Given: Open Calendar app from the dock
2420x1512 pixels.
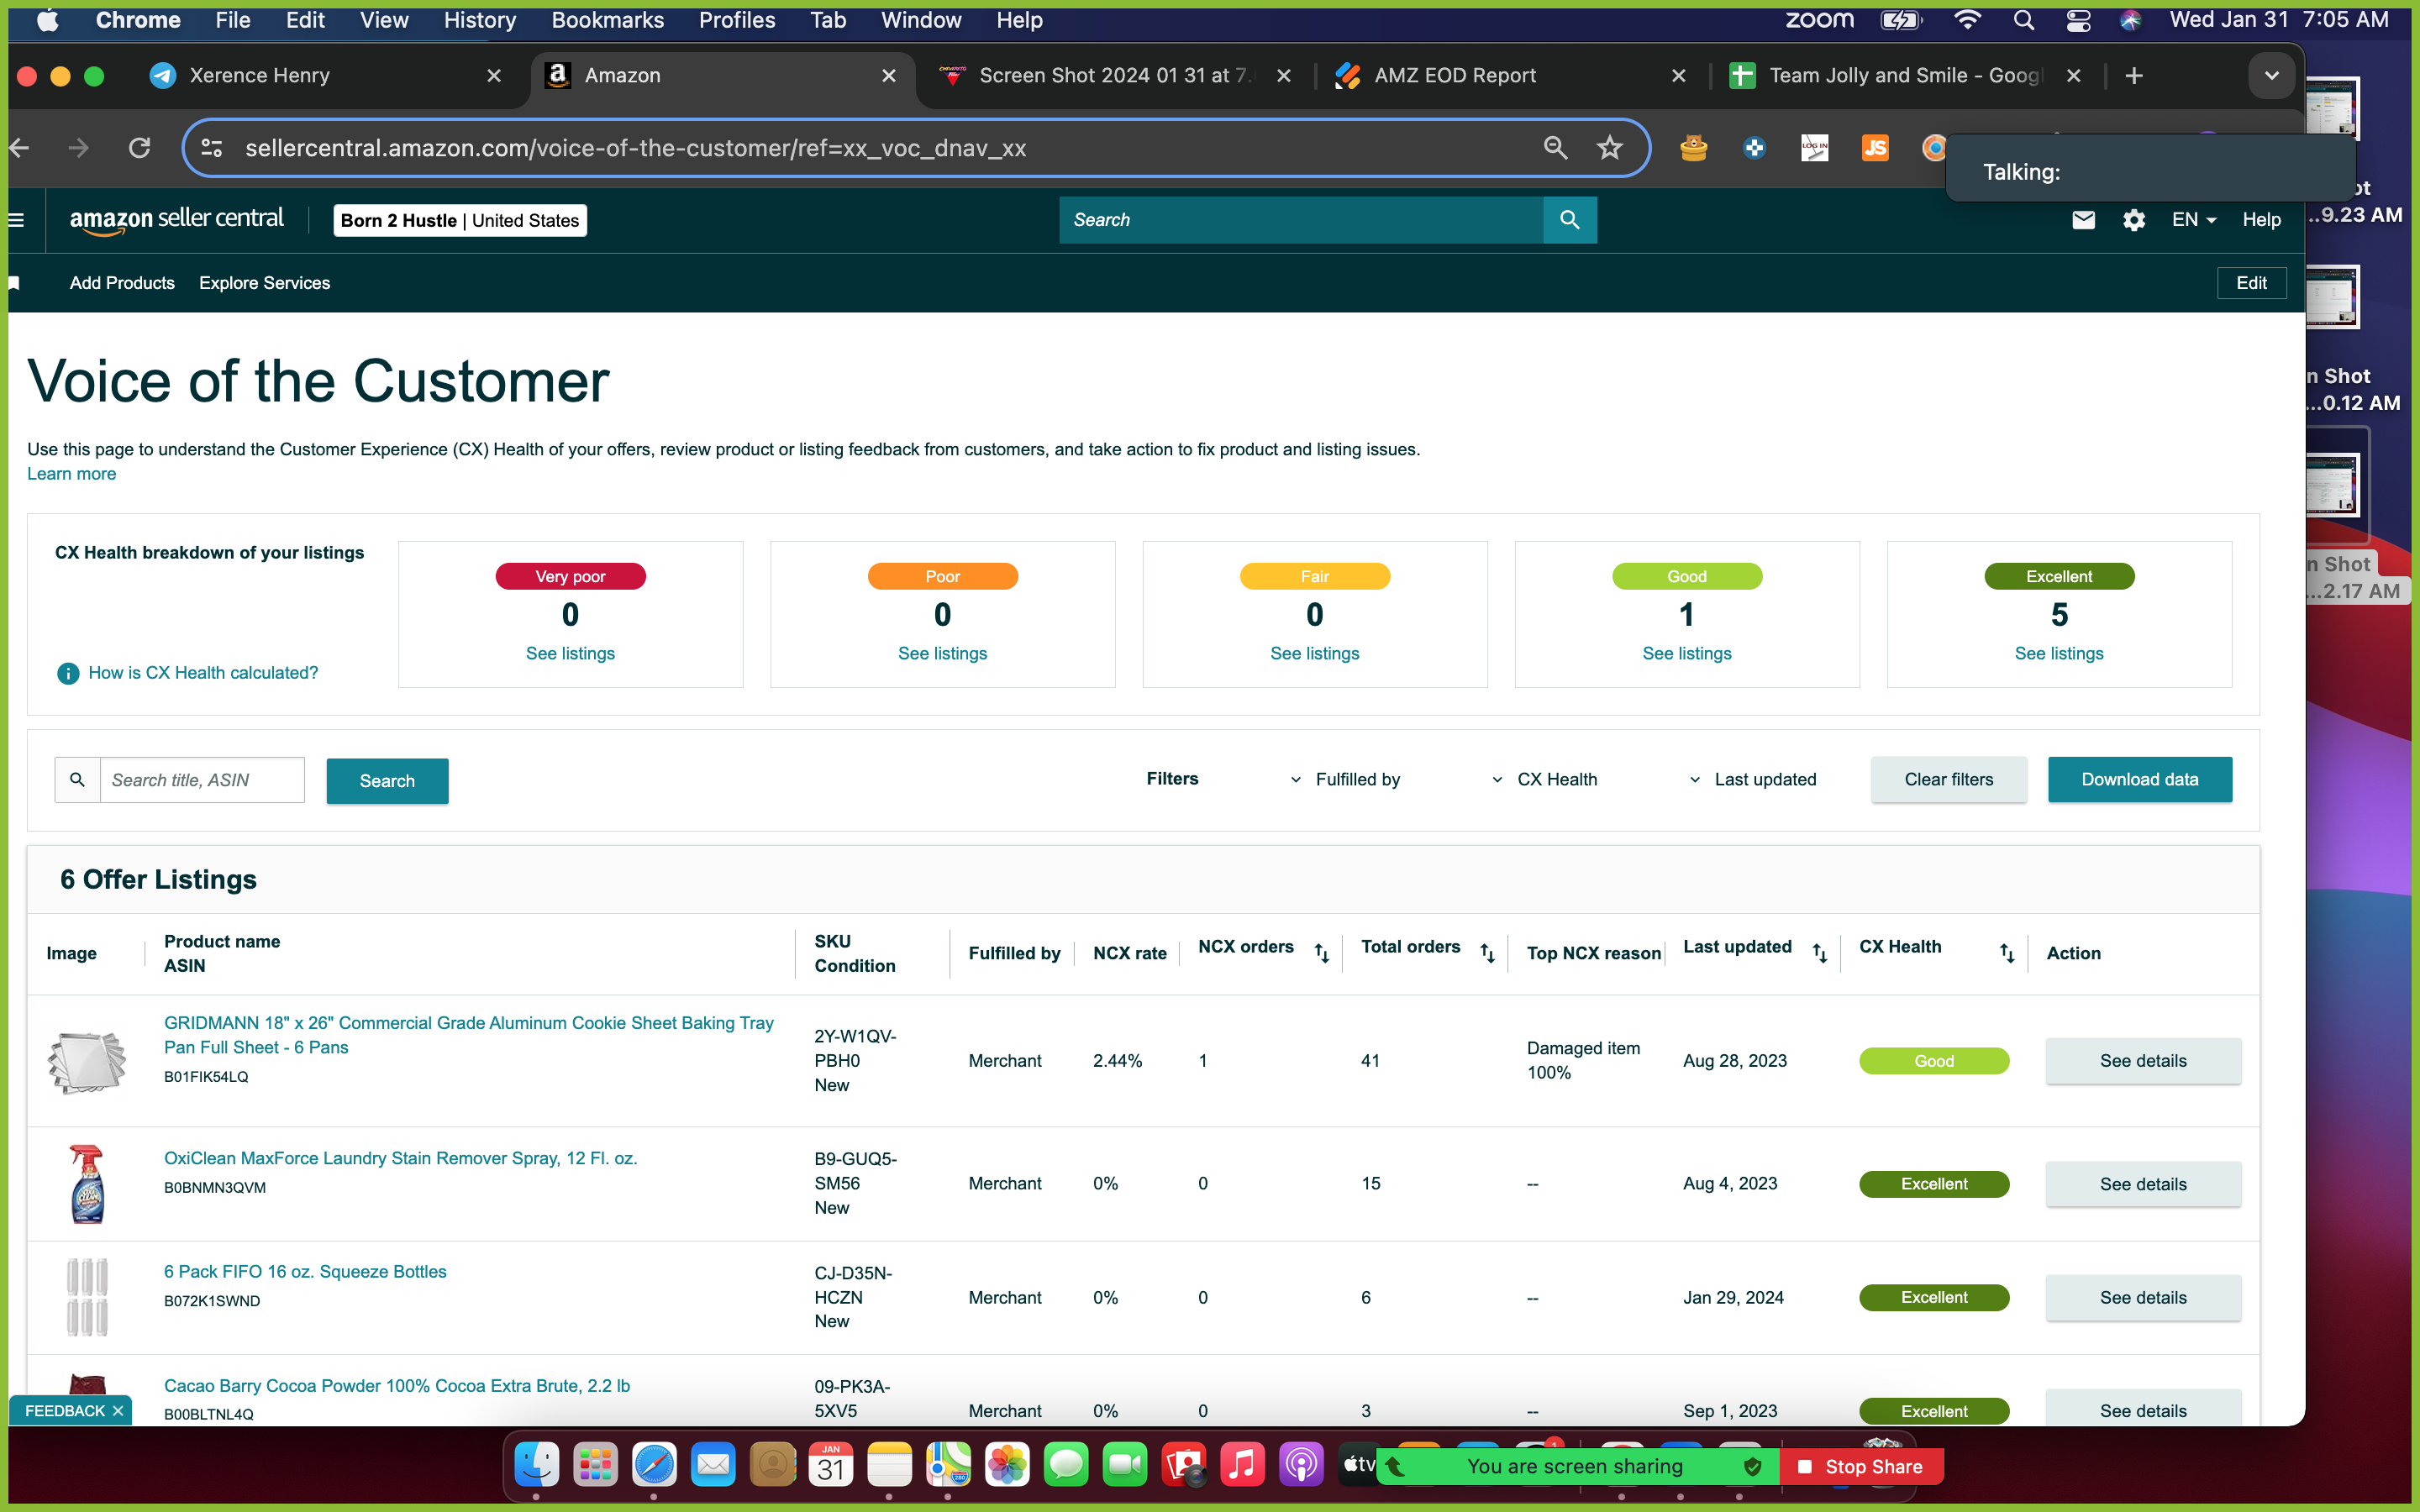Looking at the screenshot, I should tap(831, 1466).
